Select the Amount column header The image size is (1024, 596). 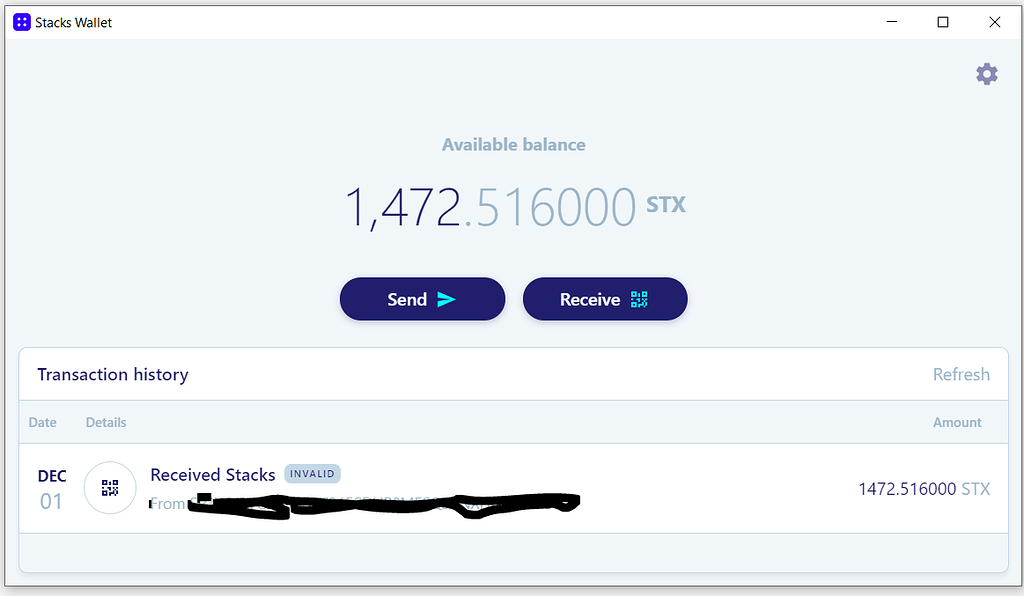pyautogui.click(x=957, y=422)
